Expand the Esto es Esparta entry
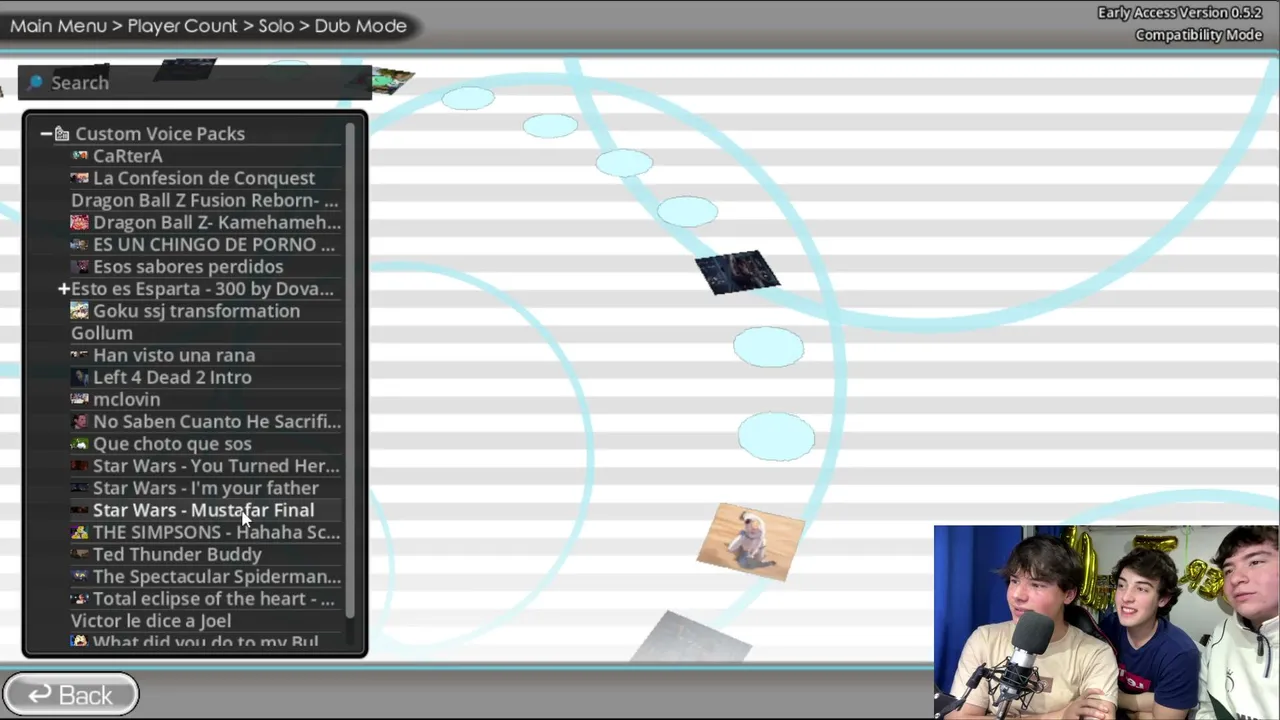 click(64, 289)
